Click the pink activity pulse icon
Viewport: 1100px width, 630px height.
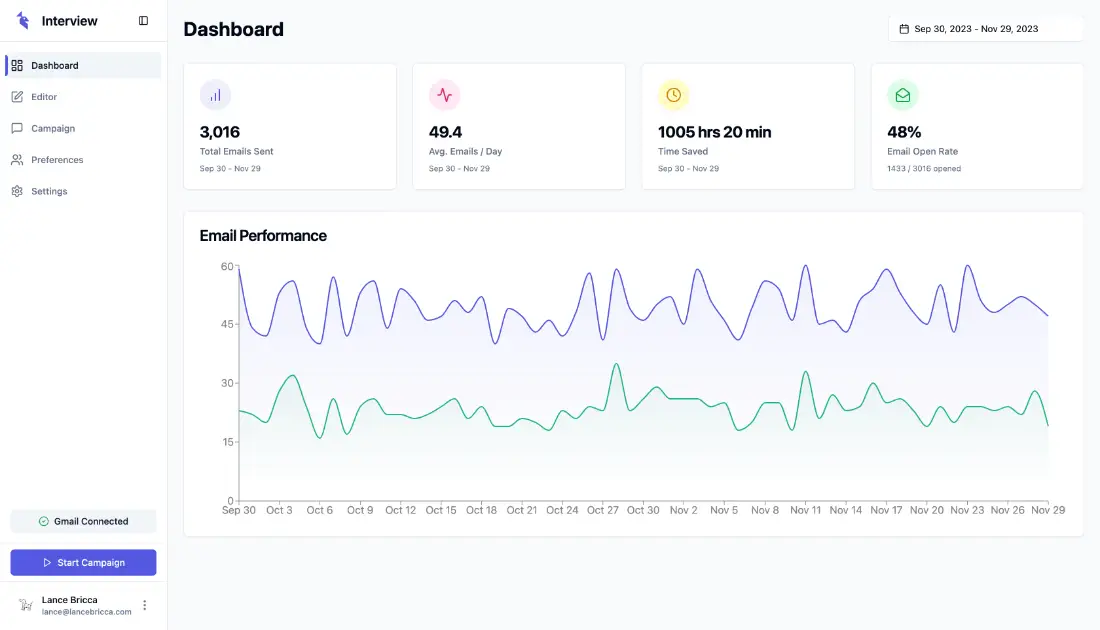click(444, 95)
